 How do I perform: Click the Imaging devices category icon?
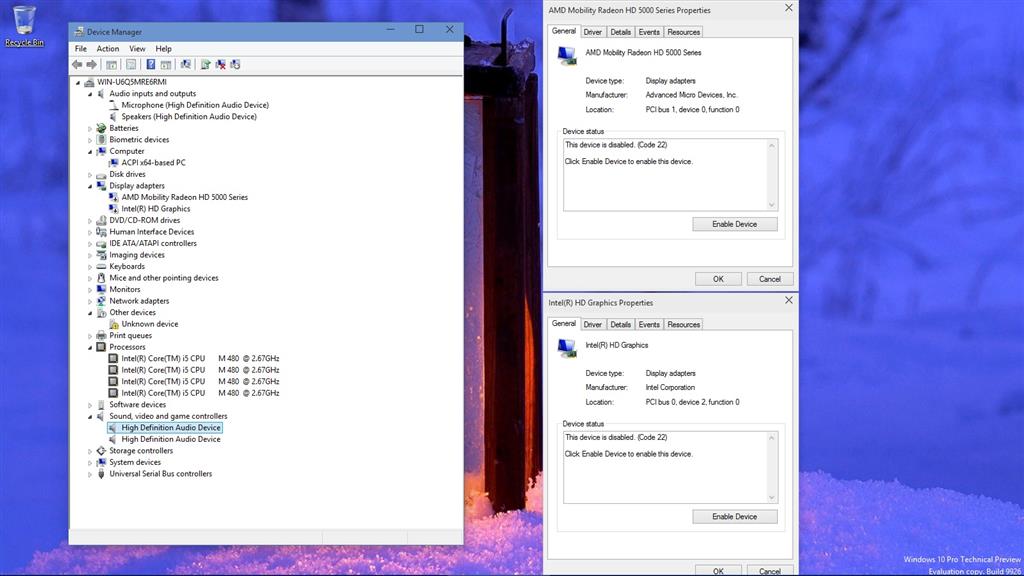(x=101, y=255)
